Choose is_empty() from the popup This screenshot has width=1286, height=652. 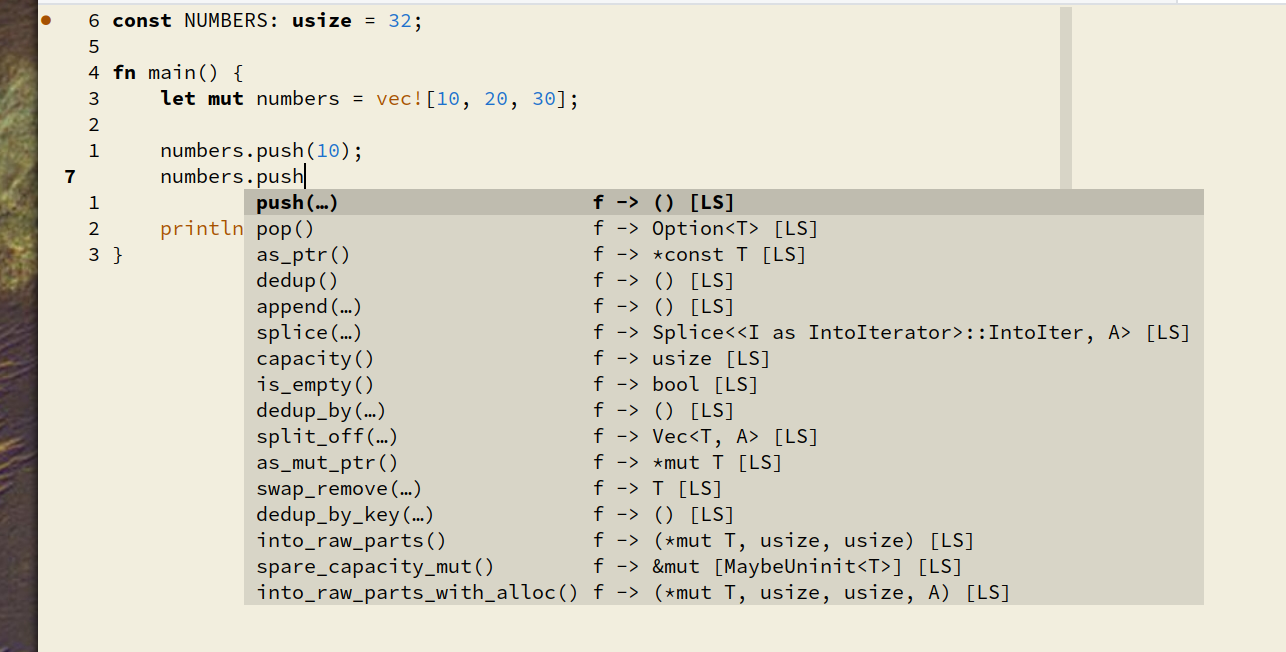point(724,385)
